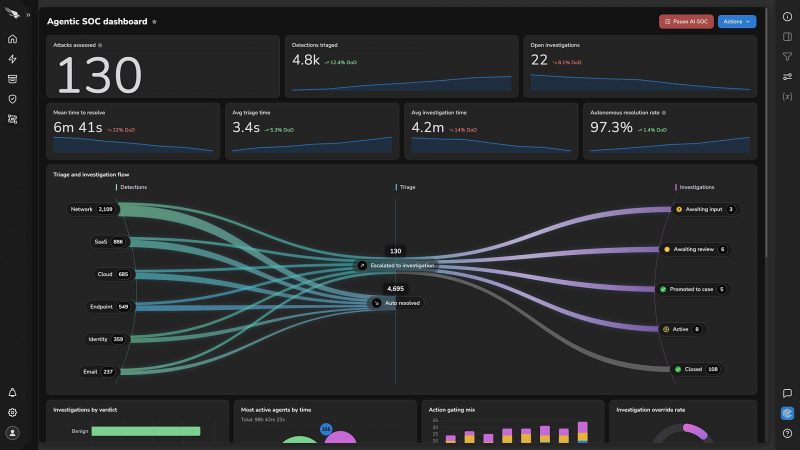This screenshot has width=800, height=450.
Task: Open the Actions dropdown
Action: pos(737,21)
